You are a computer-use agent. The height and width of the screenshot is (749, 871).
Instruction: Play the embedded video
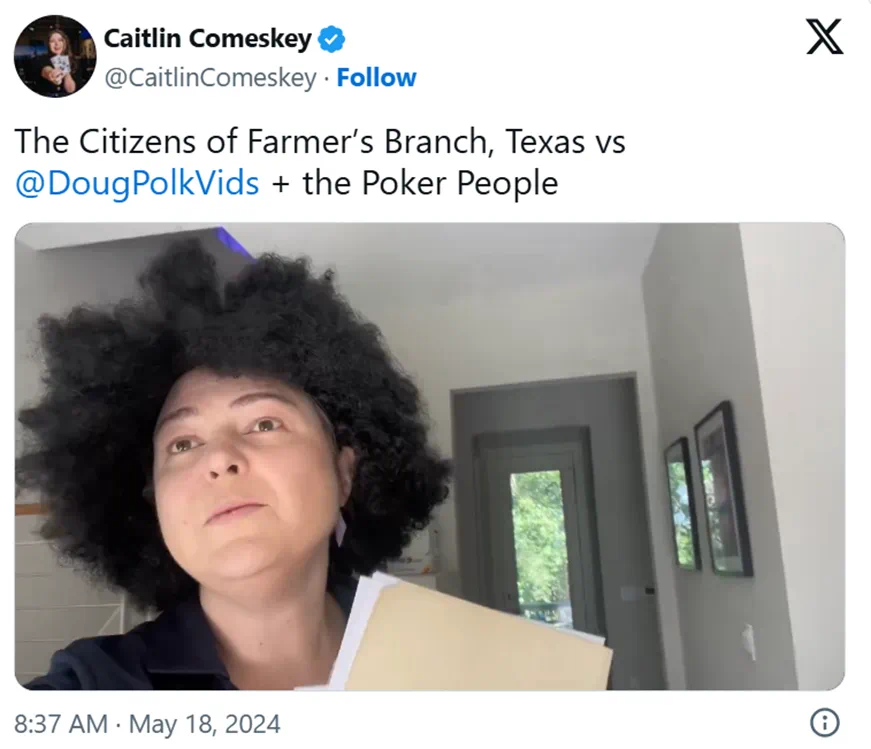pyautogui.click(x=429, y=456)
